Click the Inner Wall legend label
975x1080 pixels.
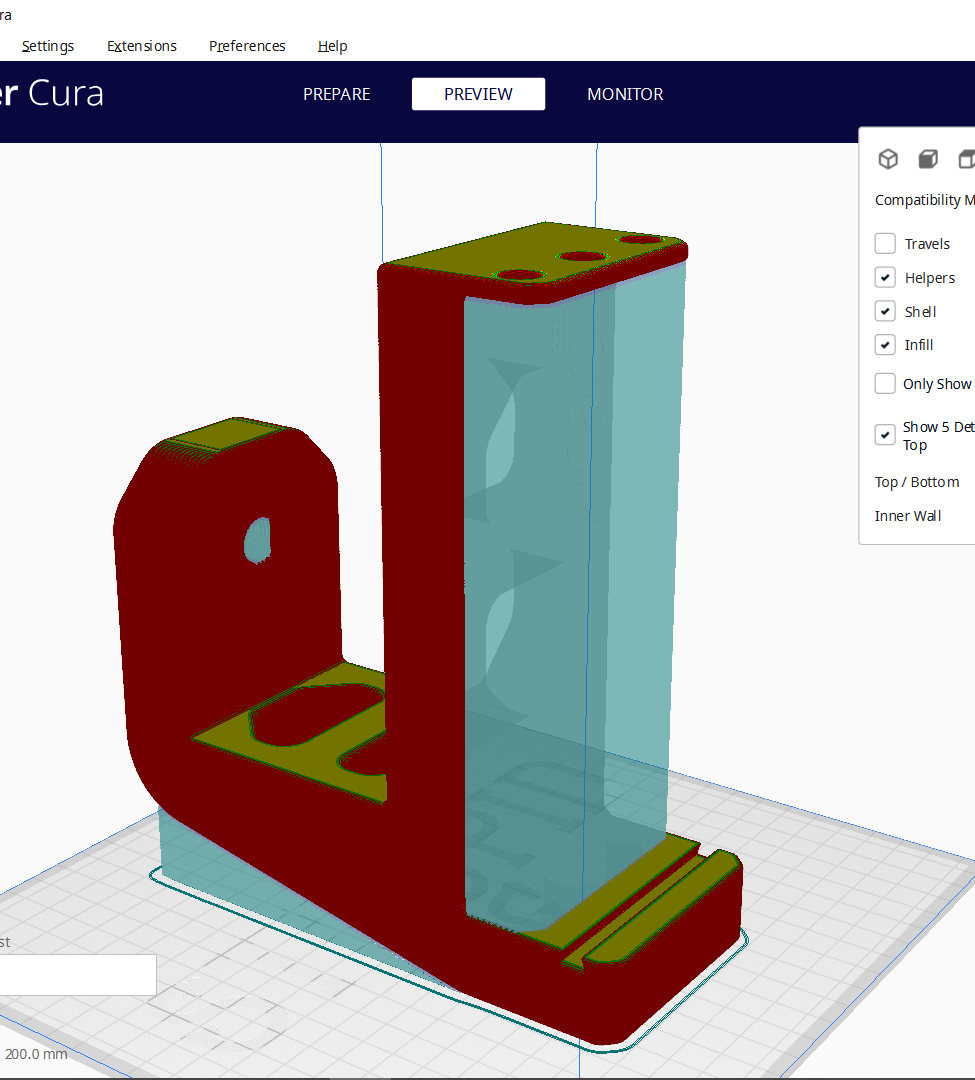point(908,516)
